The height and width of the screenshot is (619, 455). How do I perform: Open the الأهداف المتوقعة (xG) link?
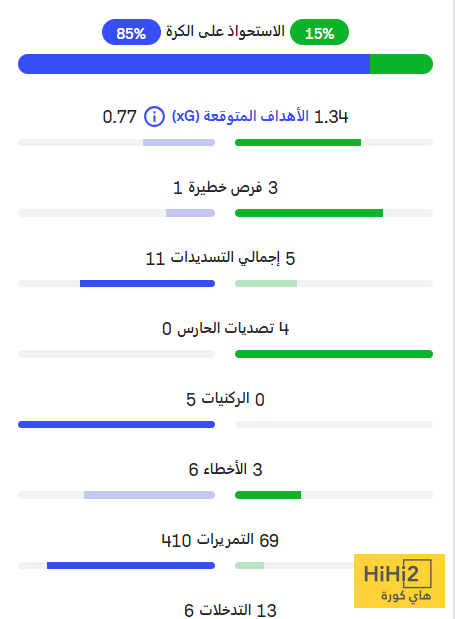[x=240, y=116]
